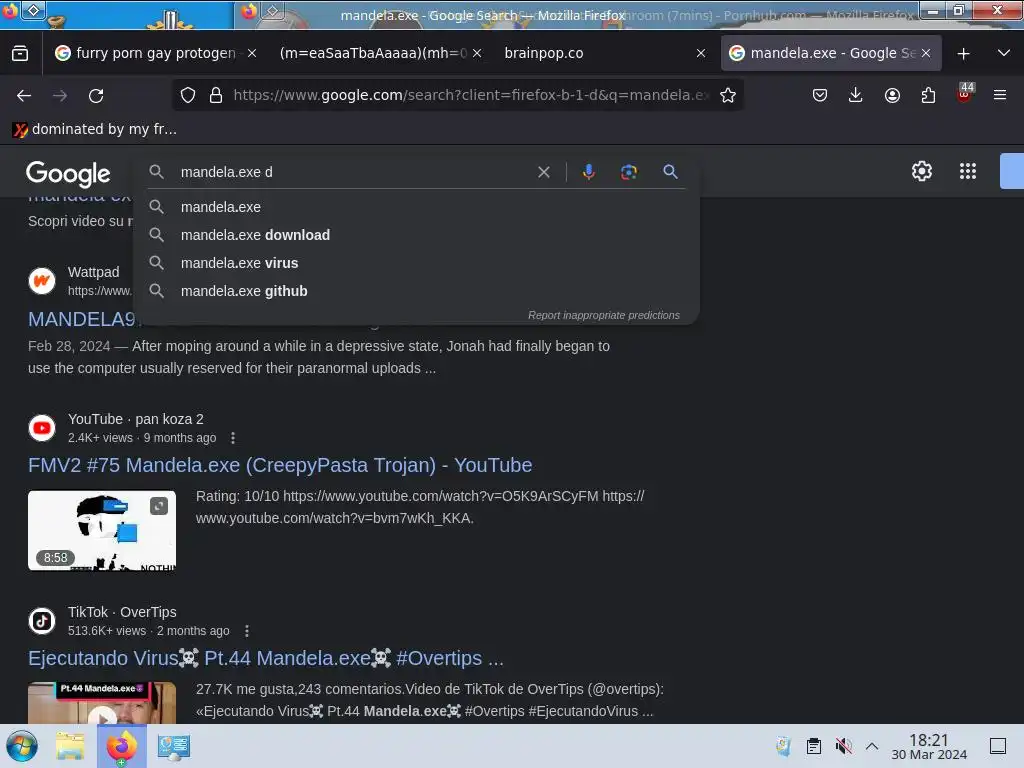Choose suggestion "mandela.exe download"

click(x=417, y=235)
